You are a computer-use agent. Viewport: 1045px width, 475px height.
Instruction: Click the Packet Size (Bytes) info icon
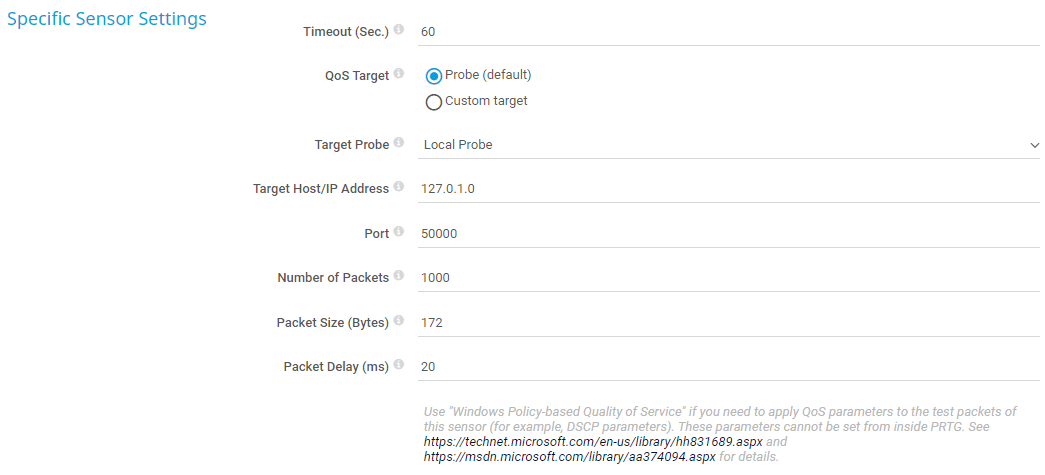(399, 321)
